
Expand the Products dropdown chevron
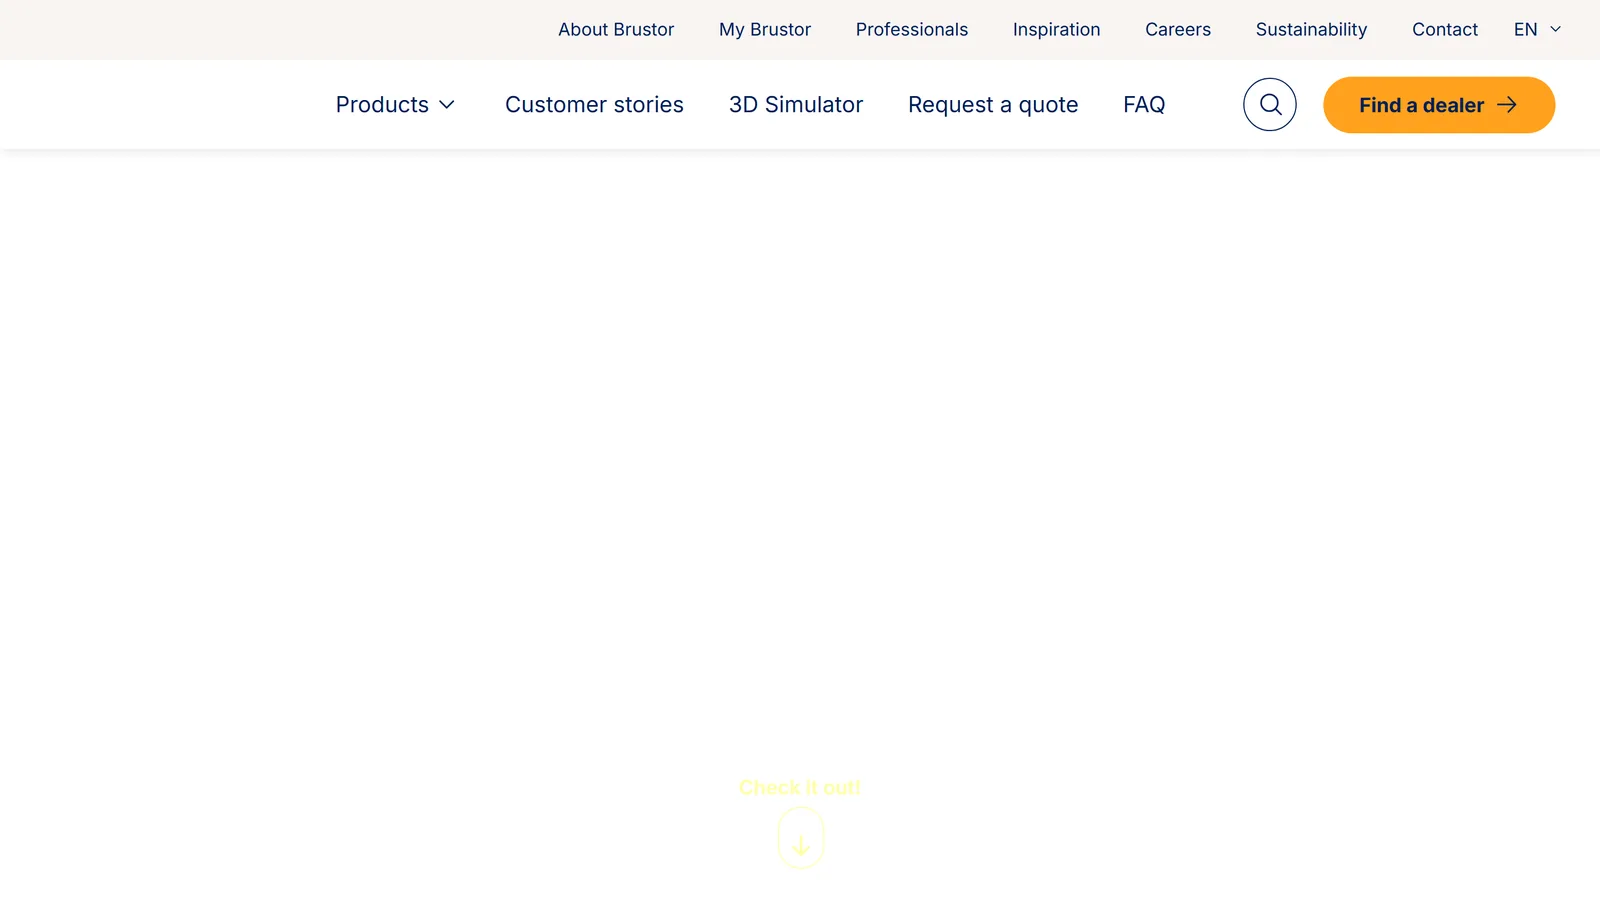(447, 105)
